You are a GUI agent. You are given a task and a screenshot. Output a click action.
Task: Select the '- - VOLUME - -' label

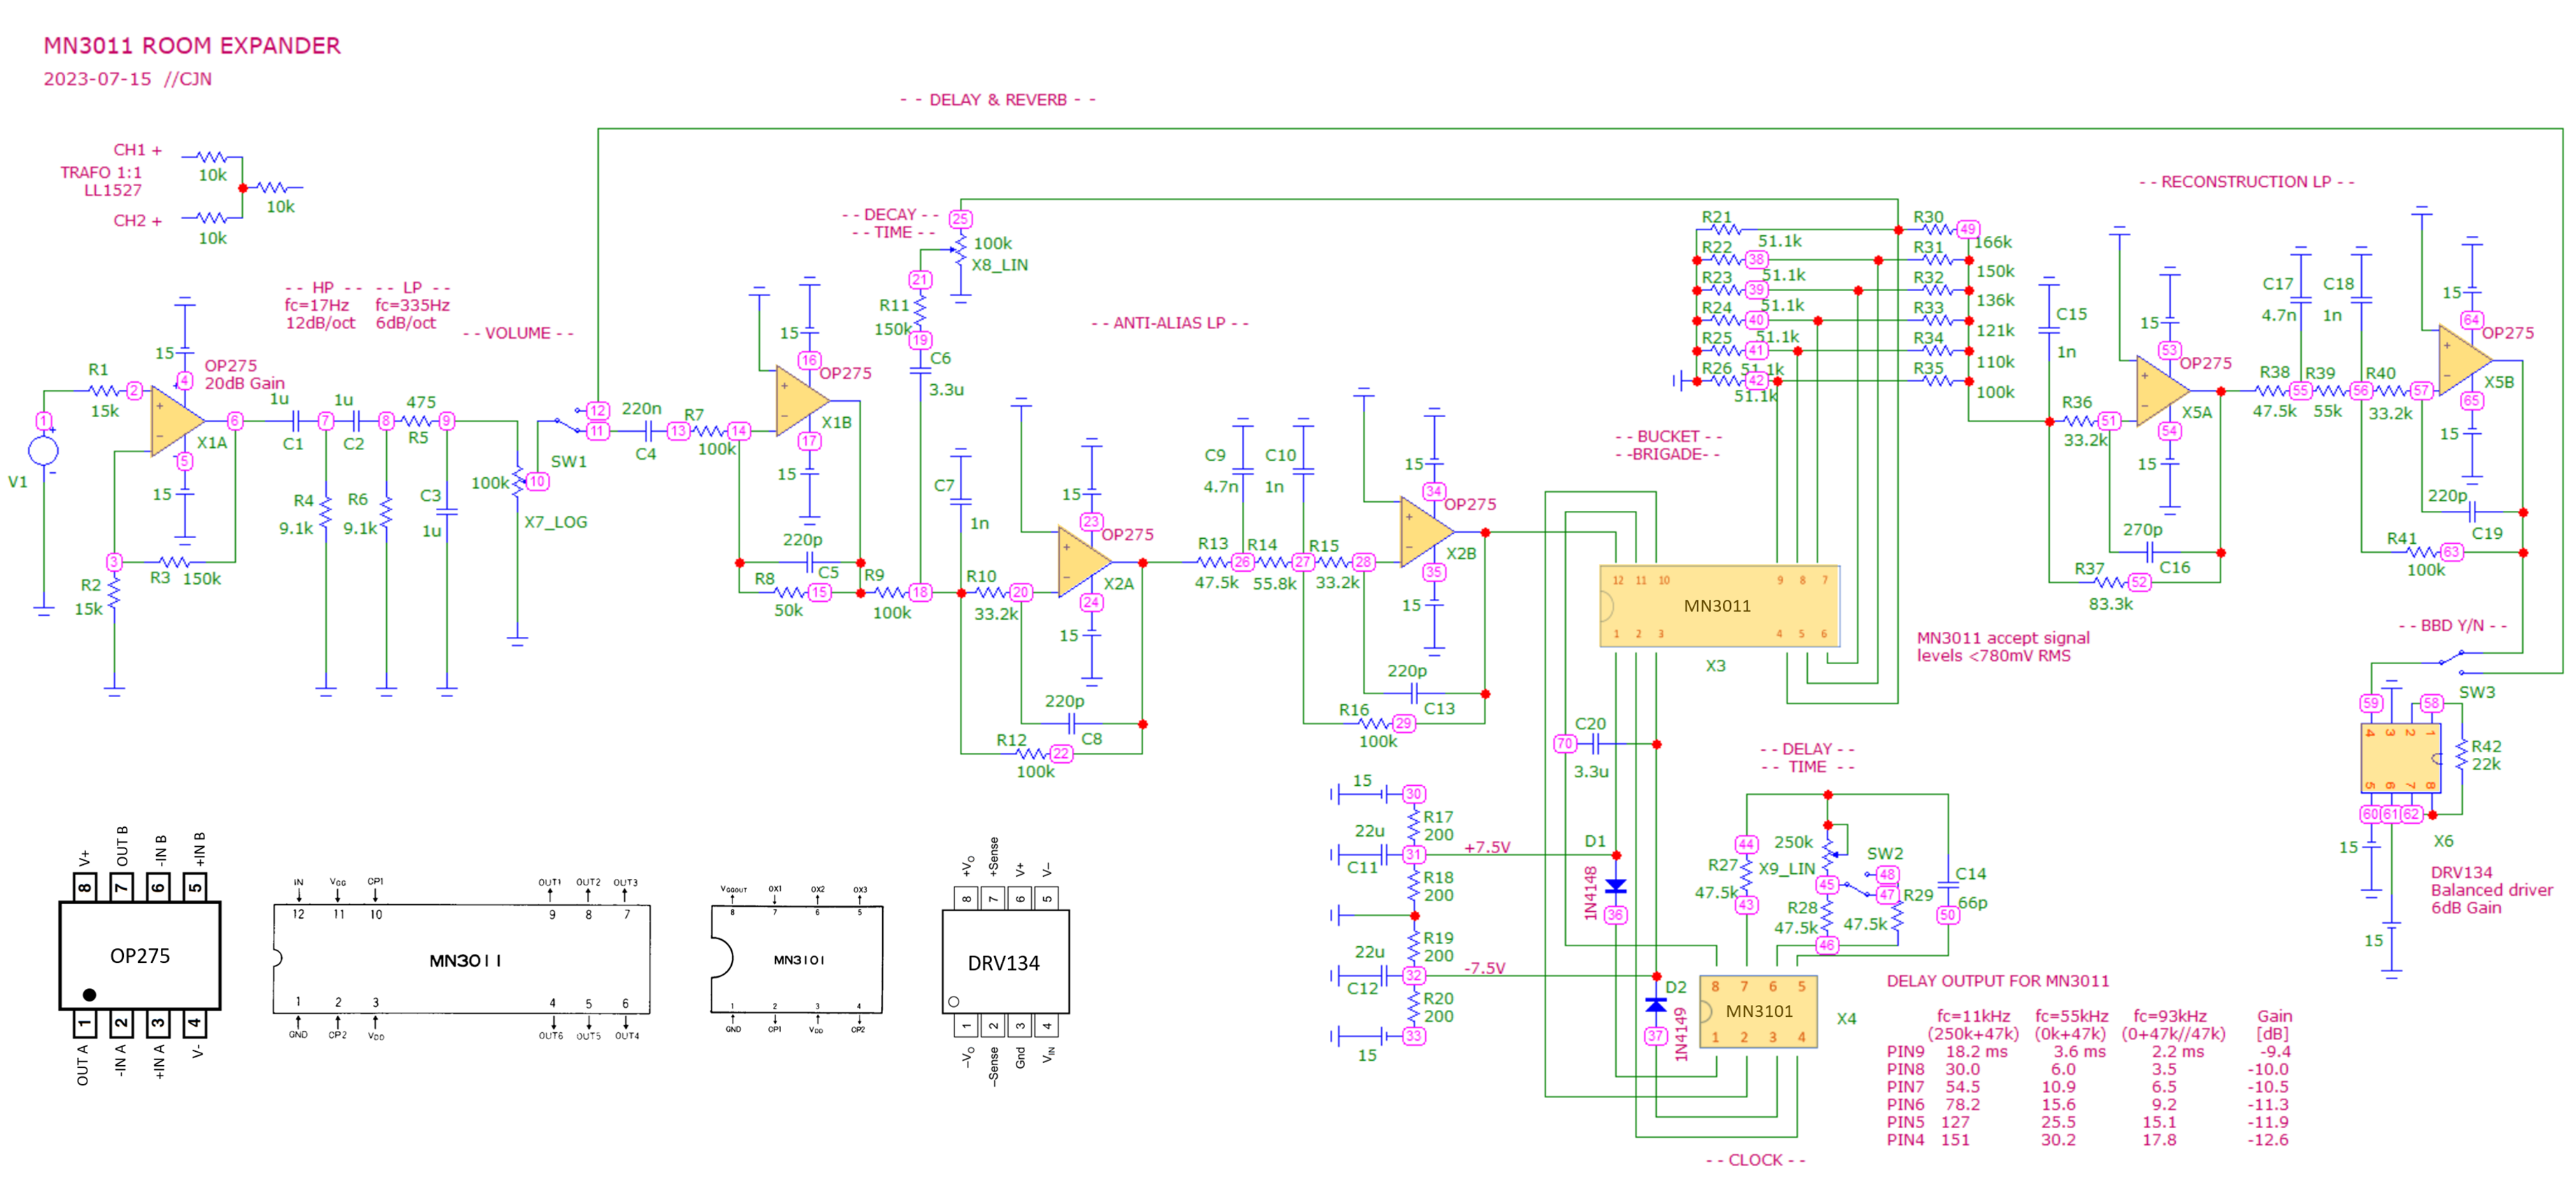518,333
